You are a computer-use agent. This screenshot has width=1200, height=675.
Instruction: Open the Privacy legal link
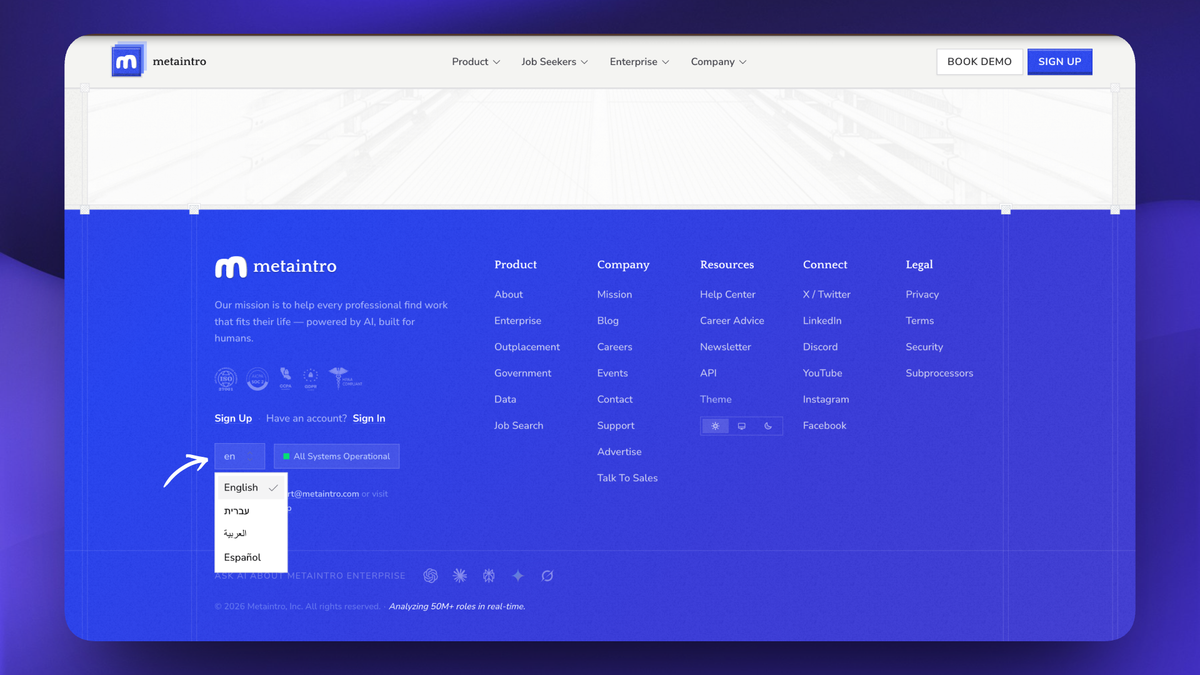pyautogui.click(x=922, y=295)
